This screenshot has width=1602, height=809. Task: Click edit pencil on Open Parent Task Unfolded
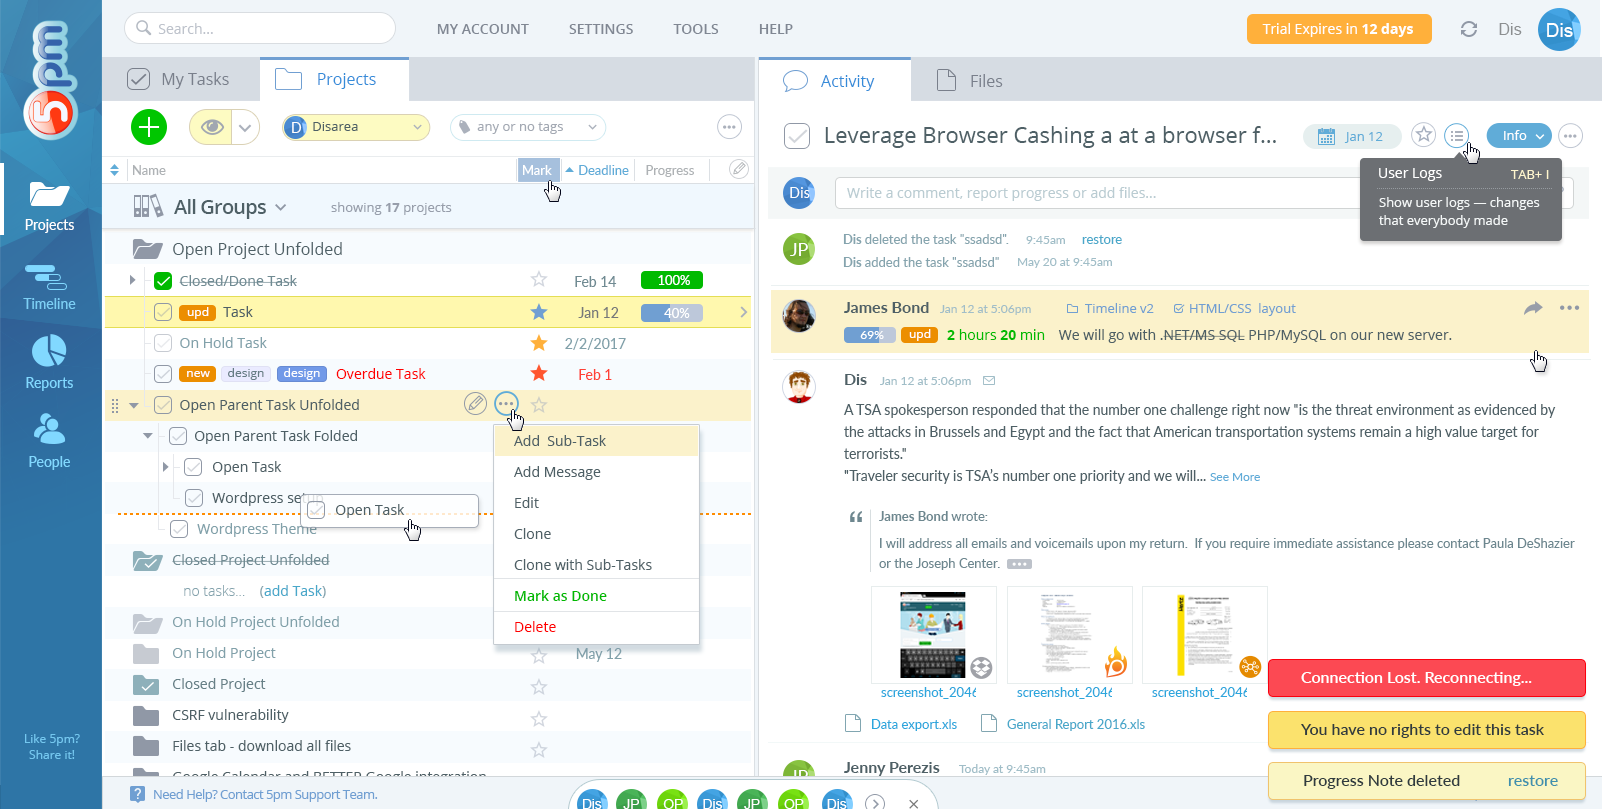(476, 404)
